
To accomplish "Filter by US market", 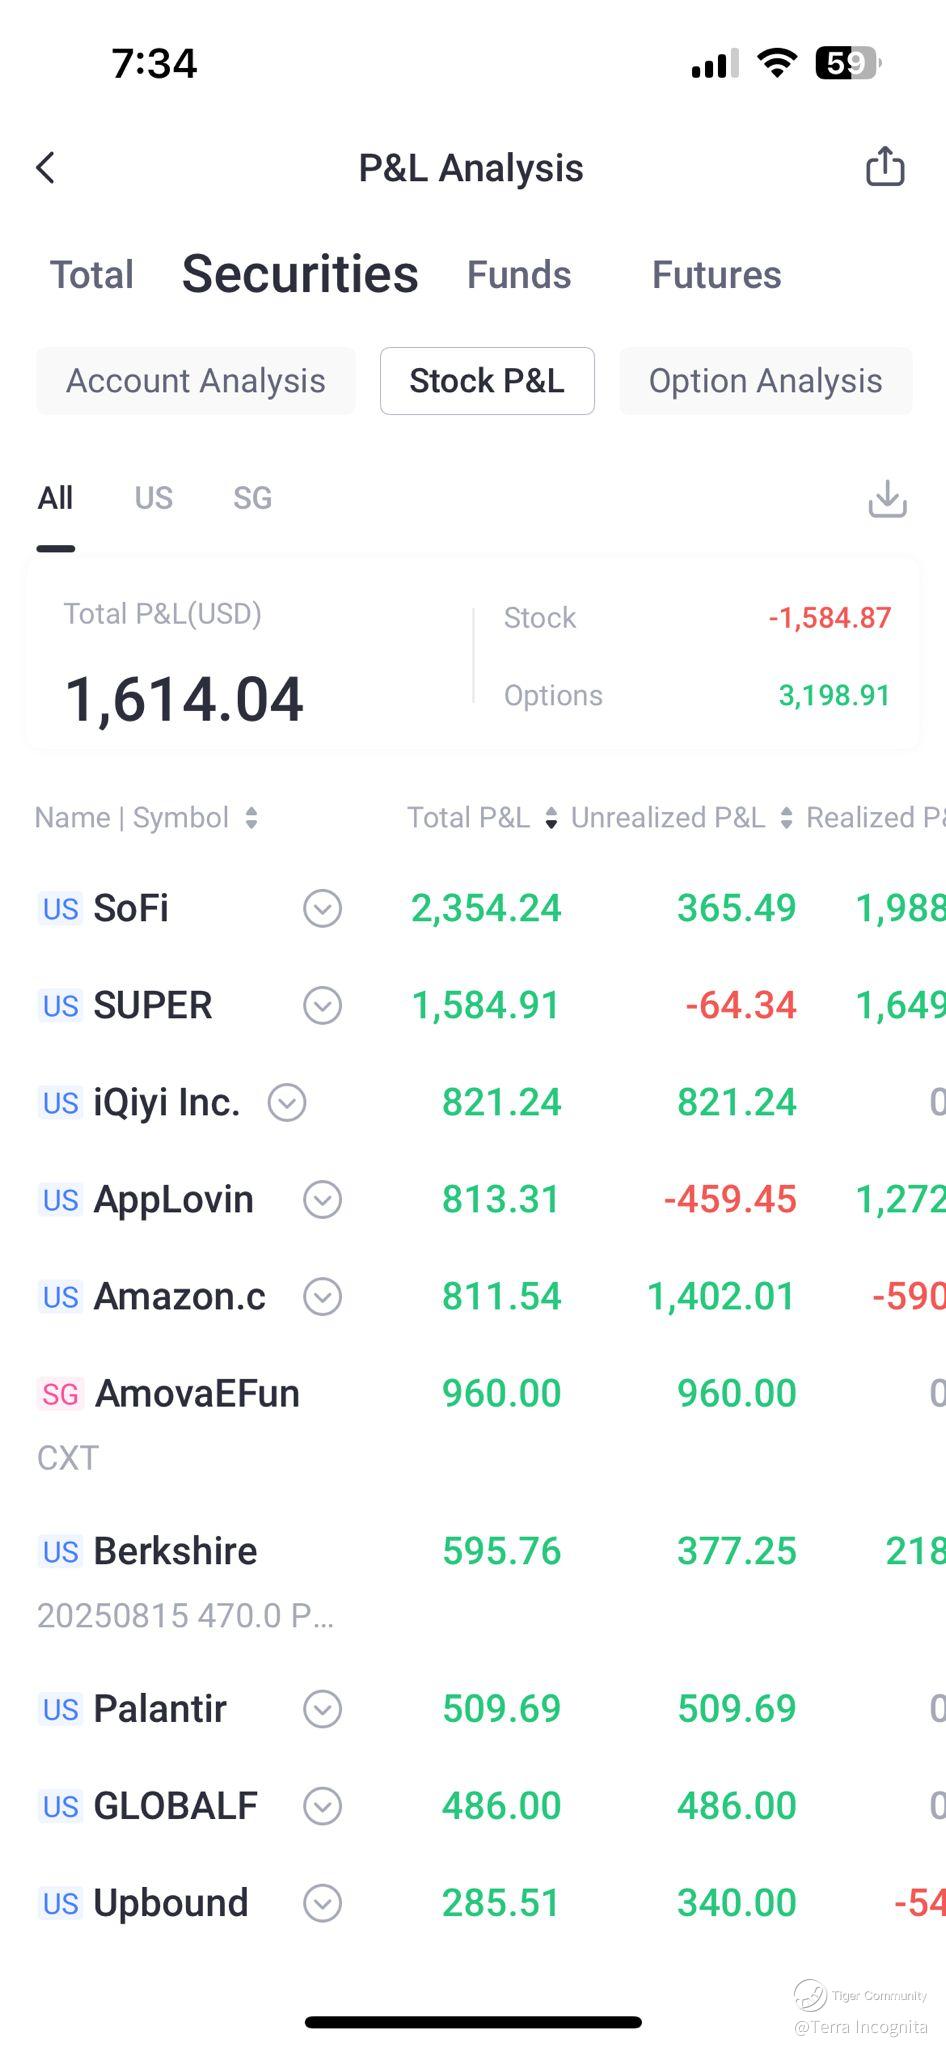I will click(154, 498).
